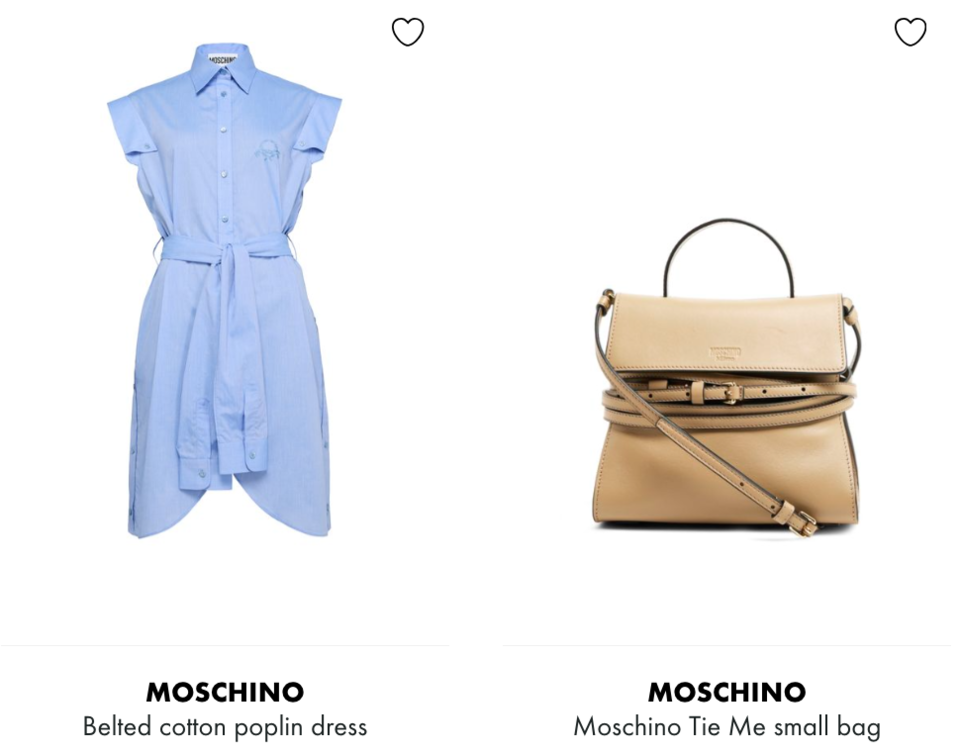The height and width of the screenshot is (754, 960).
Task: Open the Belted cotton poplin dress title link
Action: pyautogui.click(x=225, y=726)
